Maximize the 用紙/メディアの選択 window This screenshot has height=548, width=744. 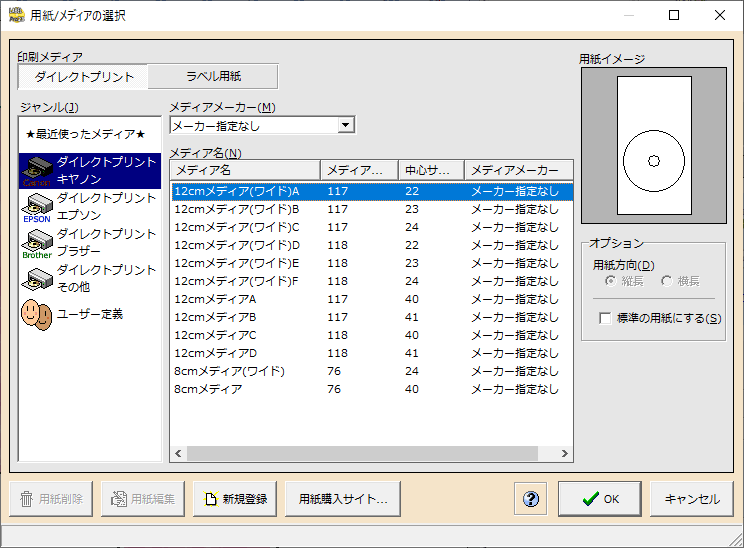pyautogui.click(x=674, y=15)
